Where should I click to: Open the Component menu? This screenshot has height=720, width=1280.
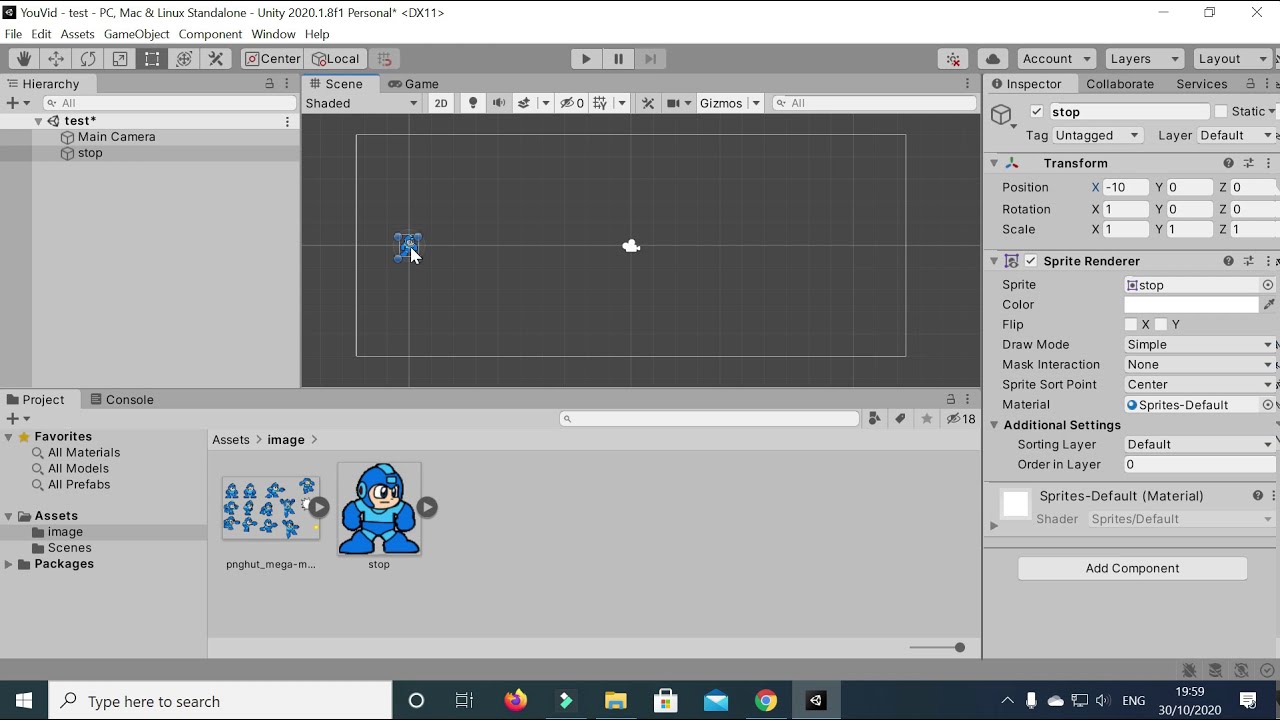coord(210,34)
